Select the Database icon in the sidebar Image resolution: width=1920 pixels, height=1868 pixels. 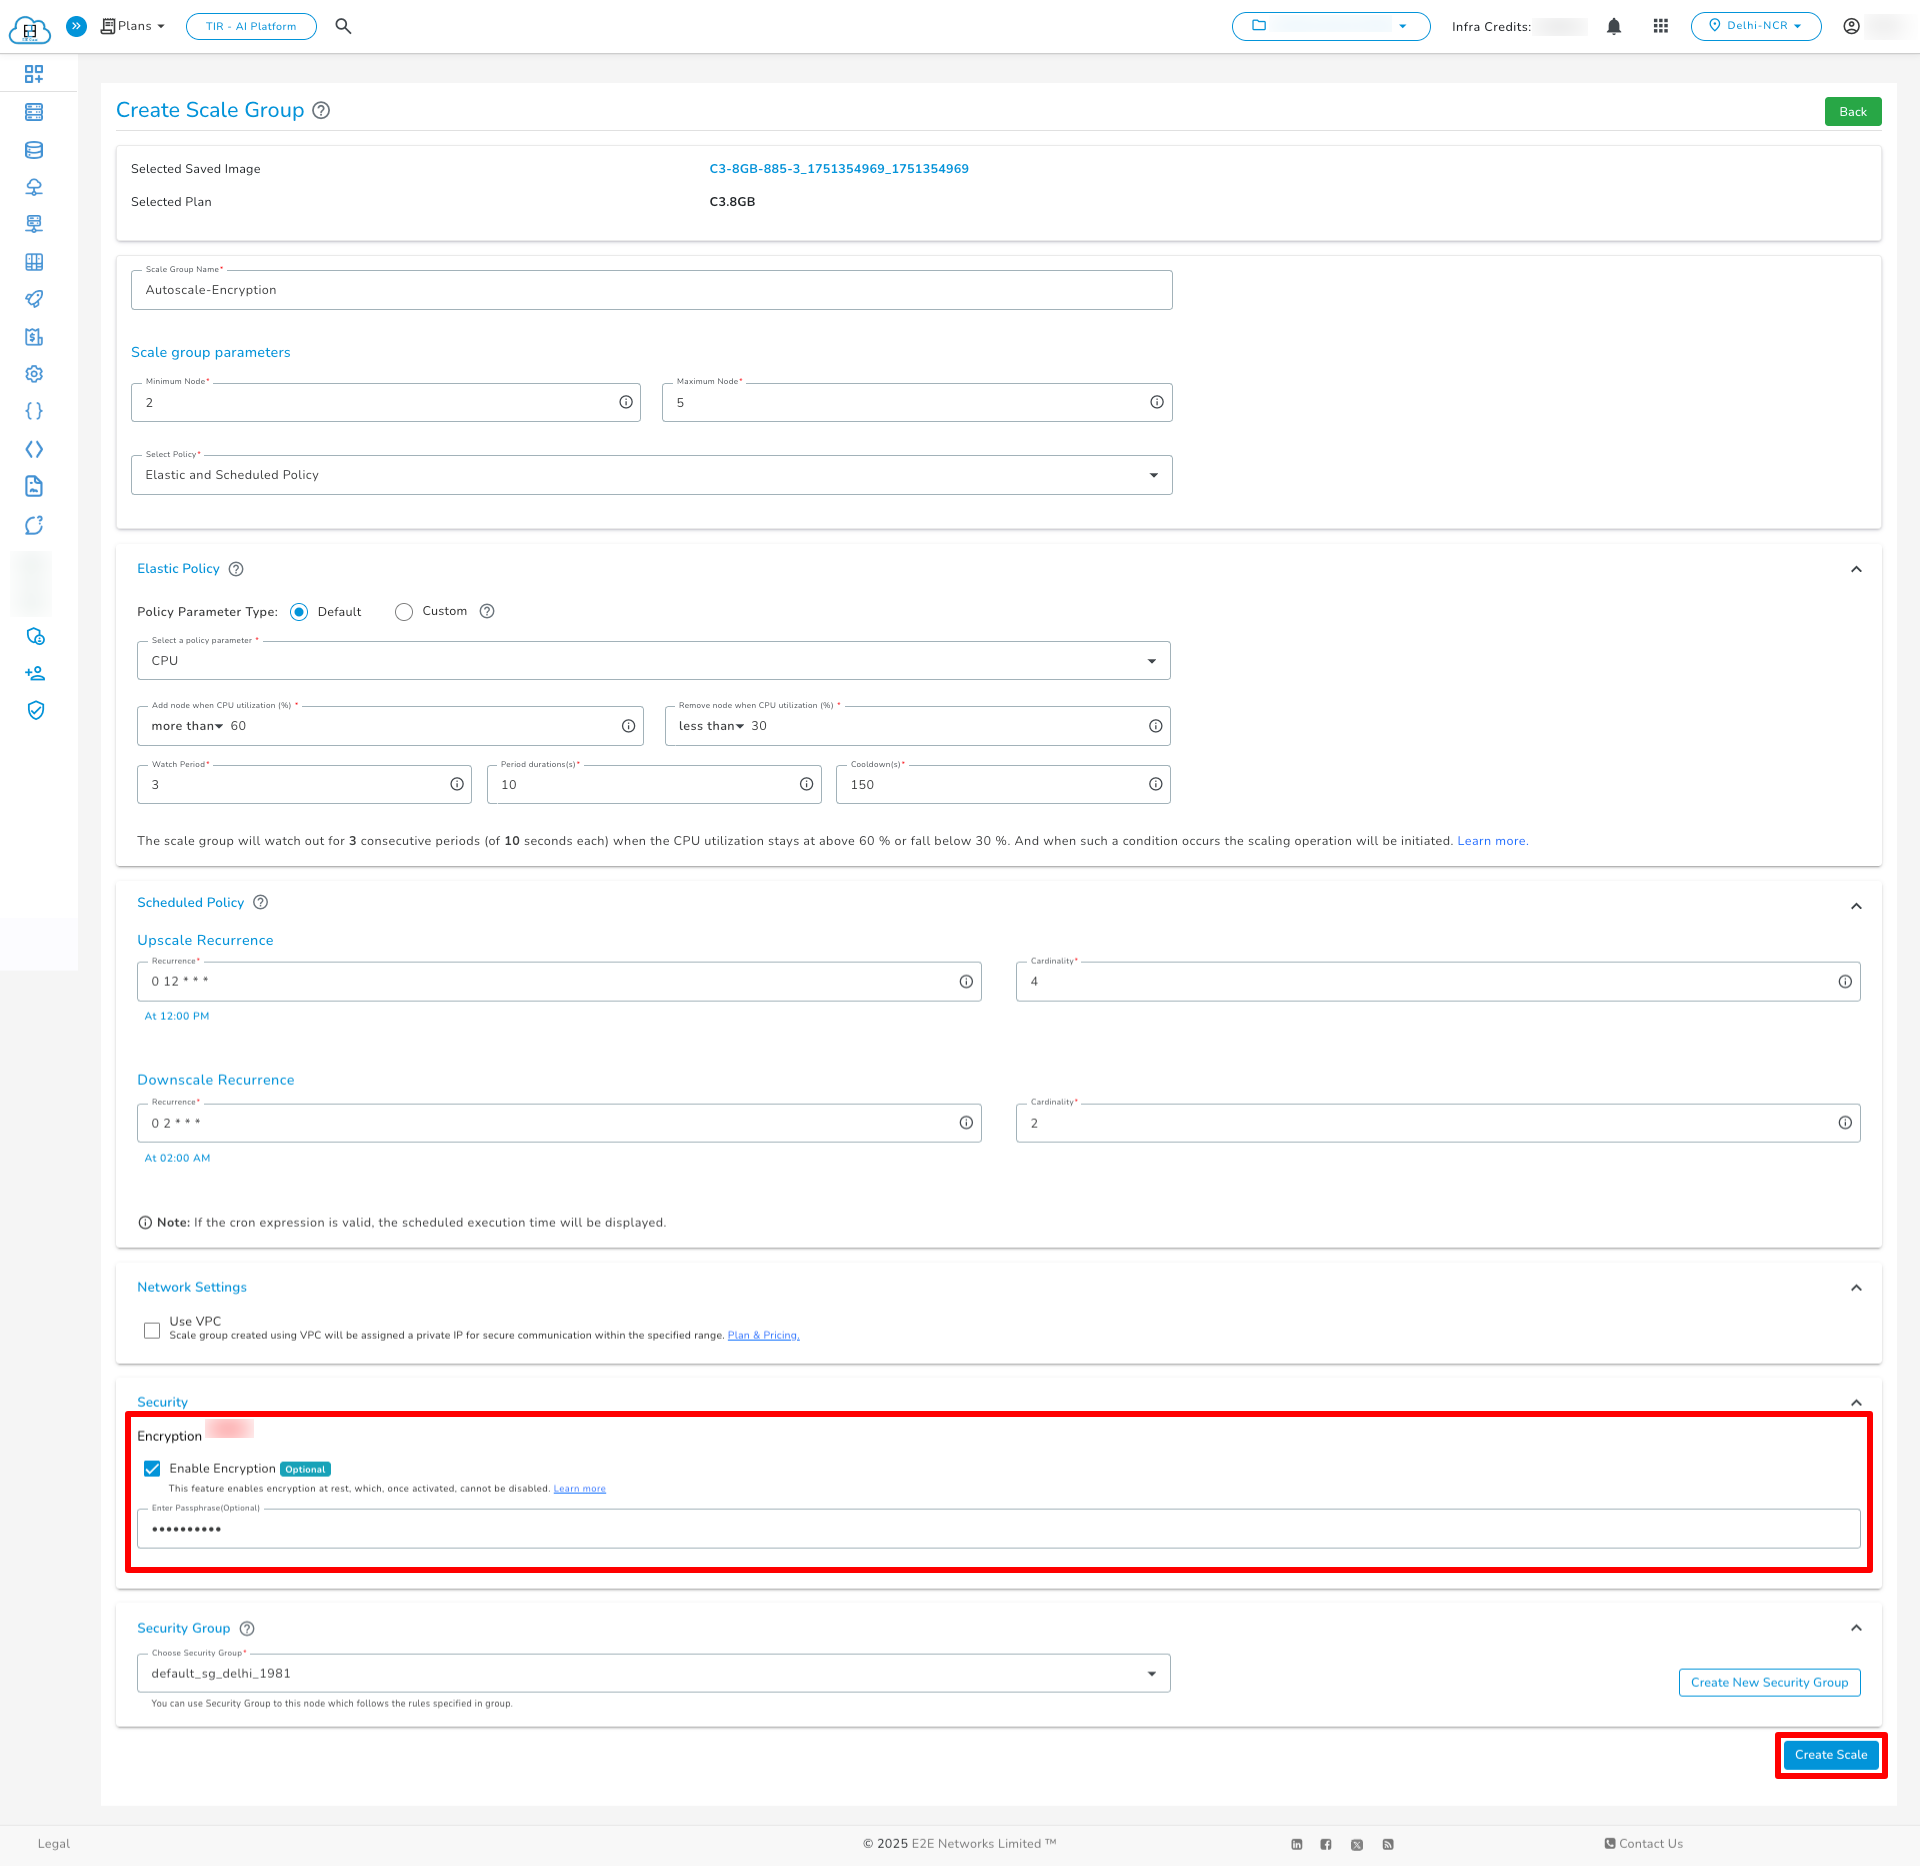(34, 150)
